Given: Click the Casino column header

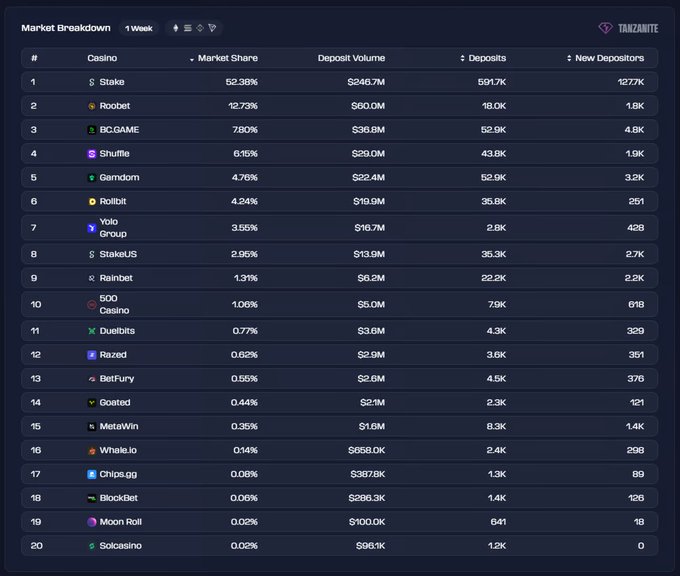Looking at the screenshot, I should pos(102,58).
